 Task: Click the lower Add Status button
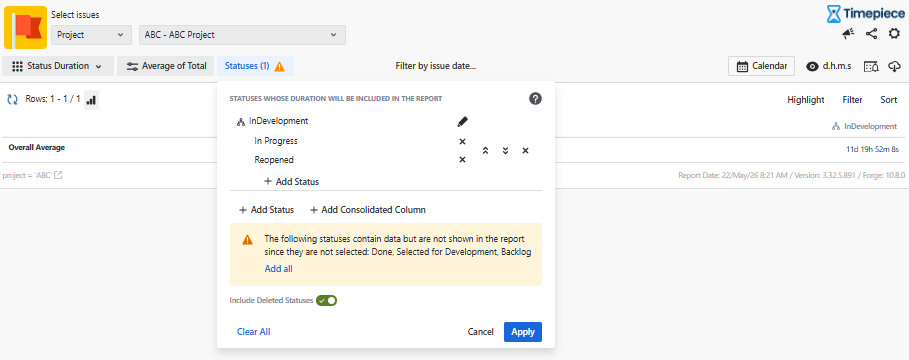click(266, 210)
